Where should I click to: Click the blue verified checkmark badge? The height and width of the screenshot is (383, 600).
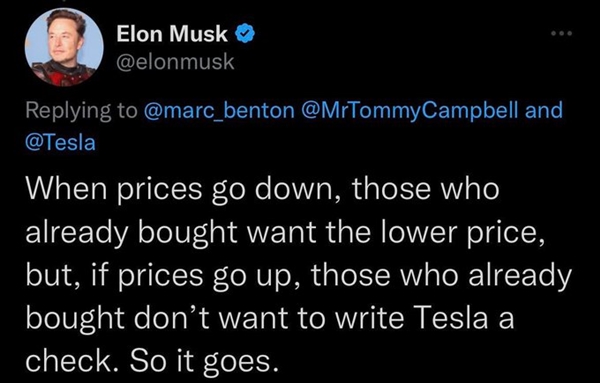pos(245,33)
